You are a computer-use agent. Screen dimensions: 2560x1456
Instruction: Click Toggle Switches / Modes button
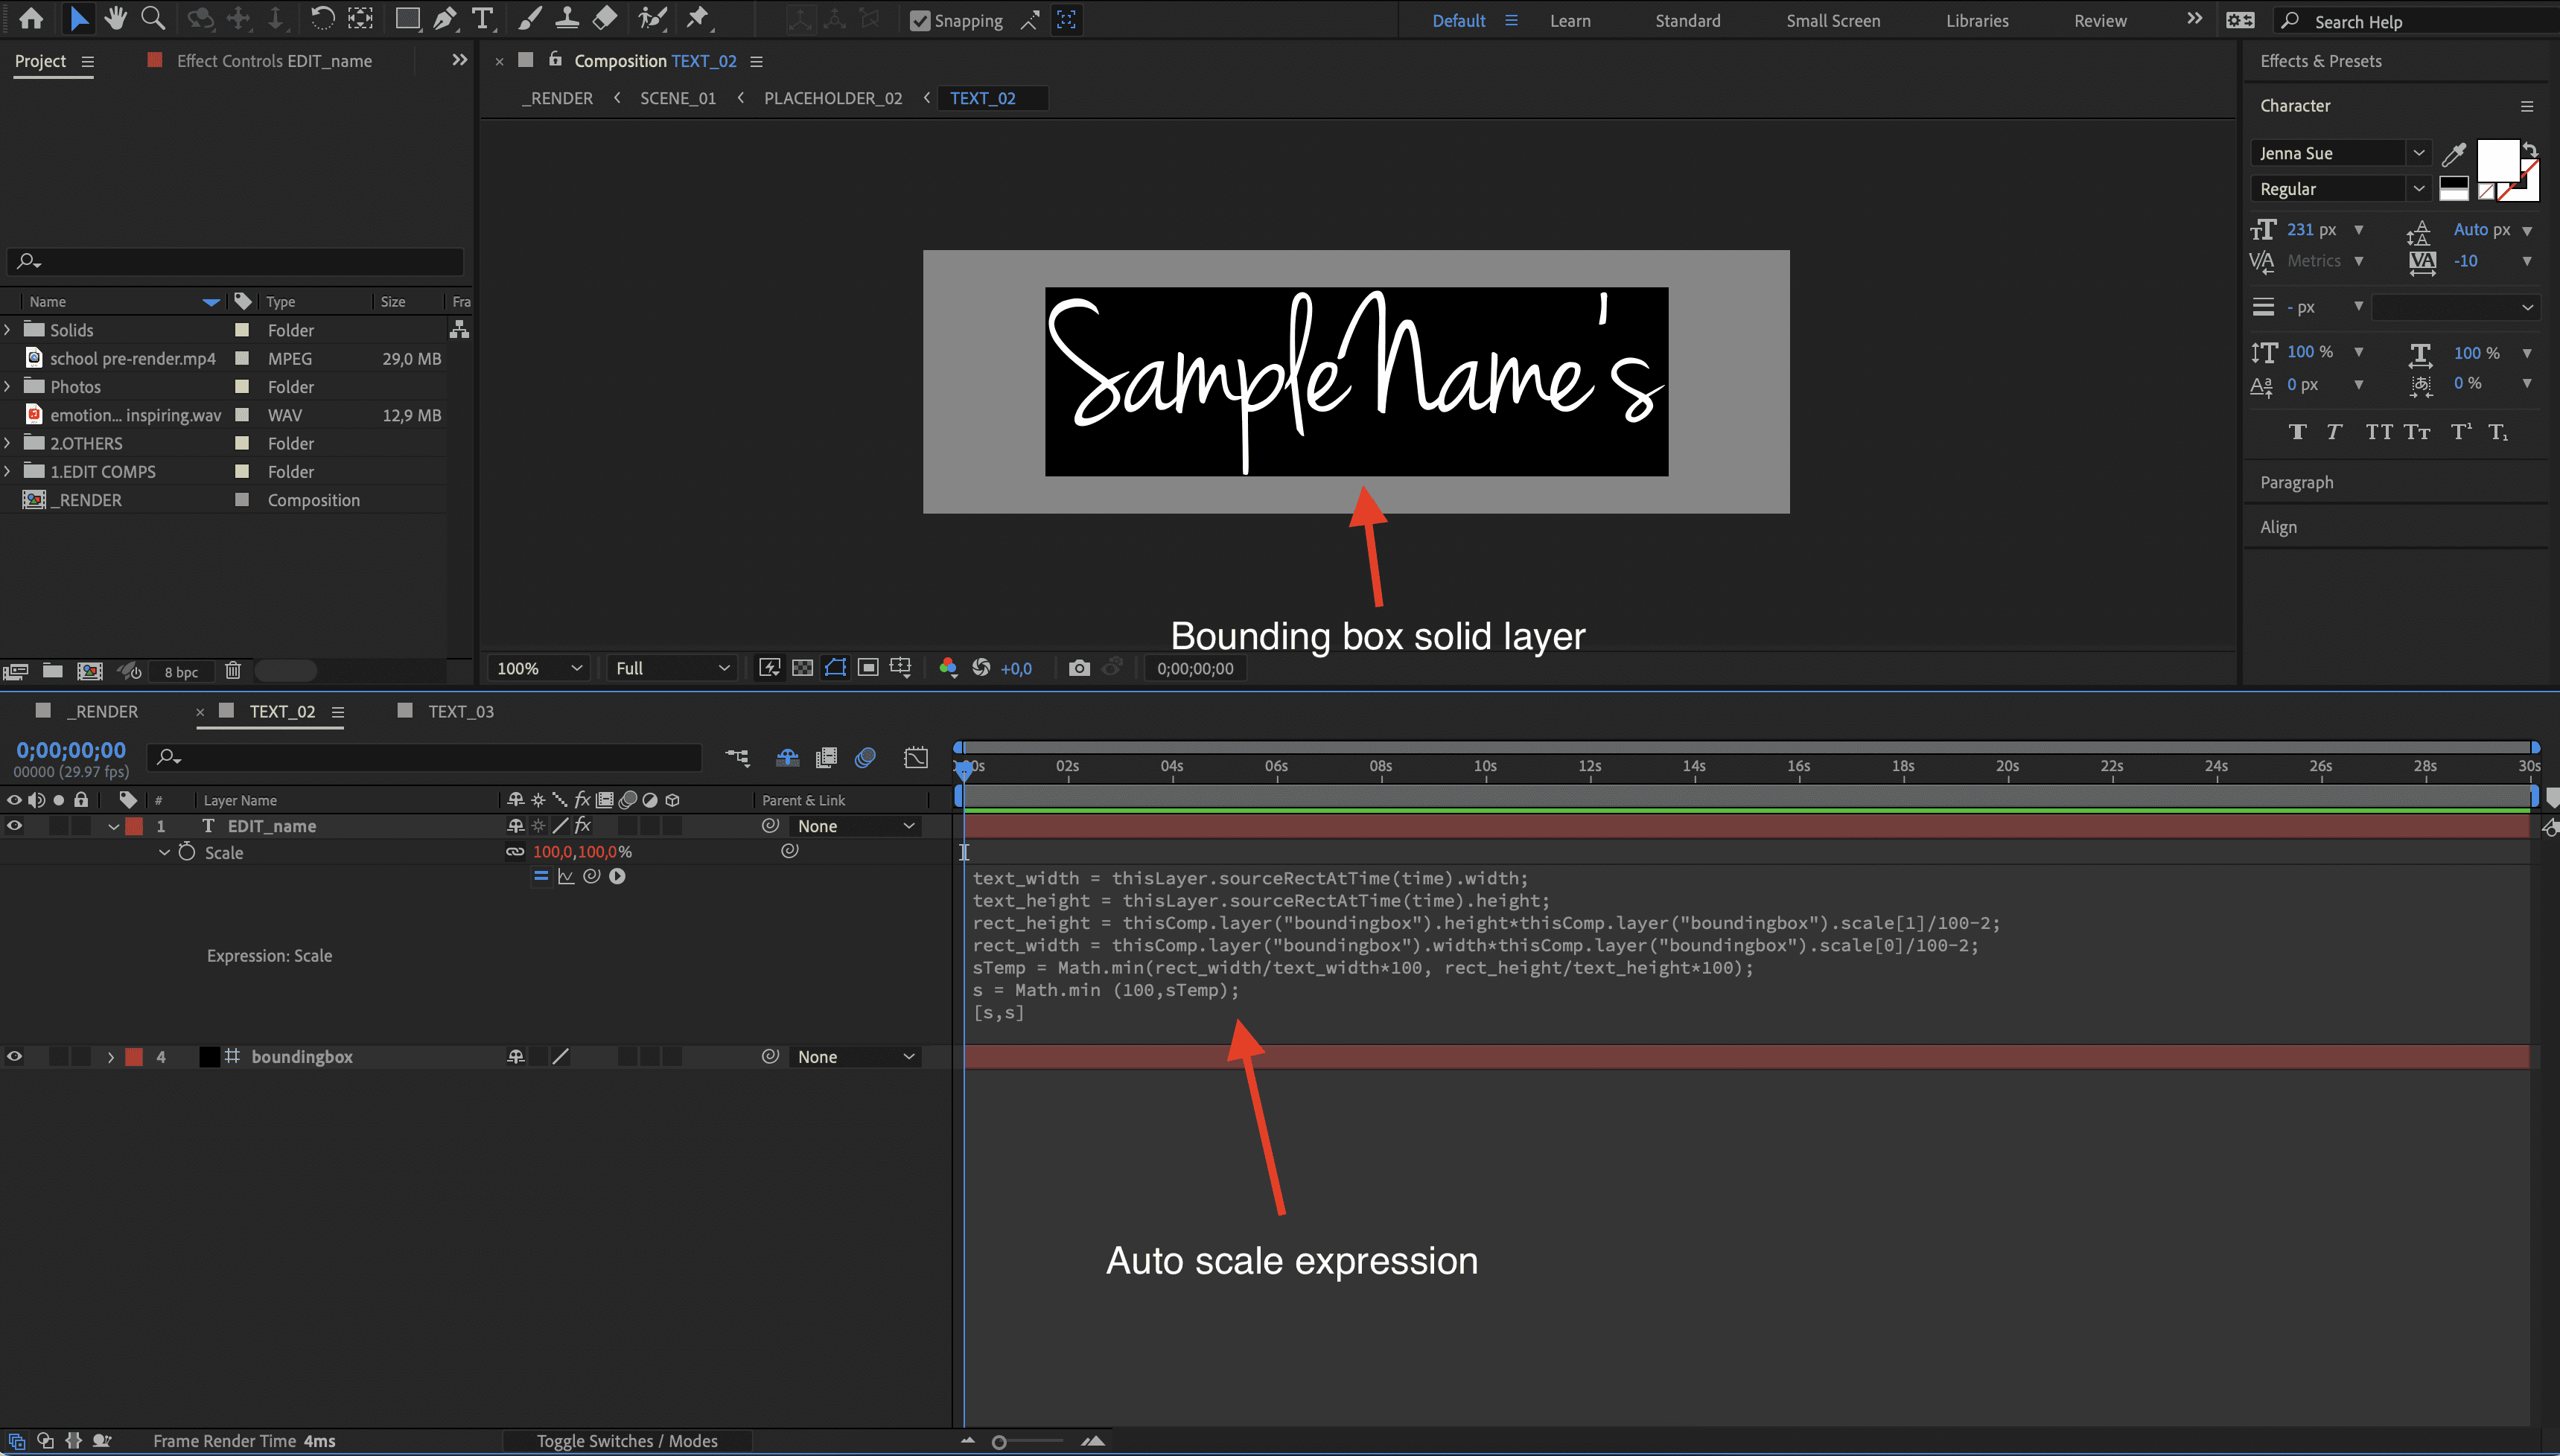[626, 1441]
